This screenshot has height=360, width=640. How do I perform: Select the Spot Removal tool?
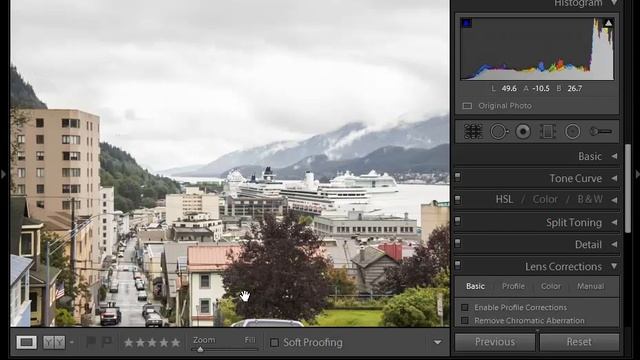click(499, 132)
